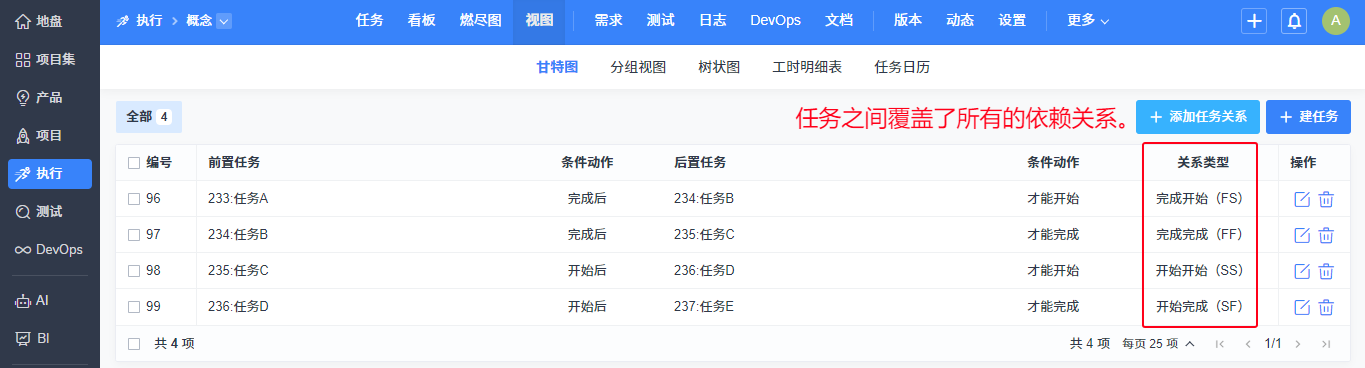Switch to 分组视图 sub-tab

[638, 68]
